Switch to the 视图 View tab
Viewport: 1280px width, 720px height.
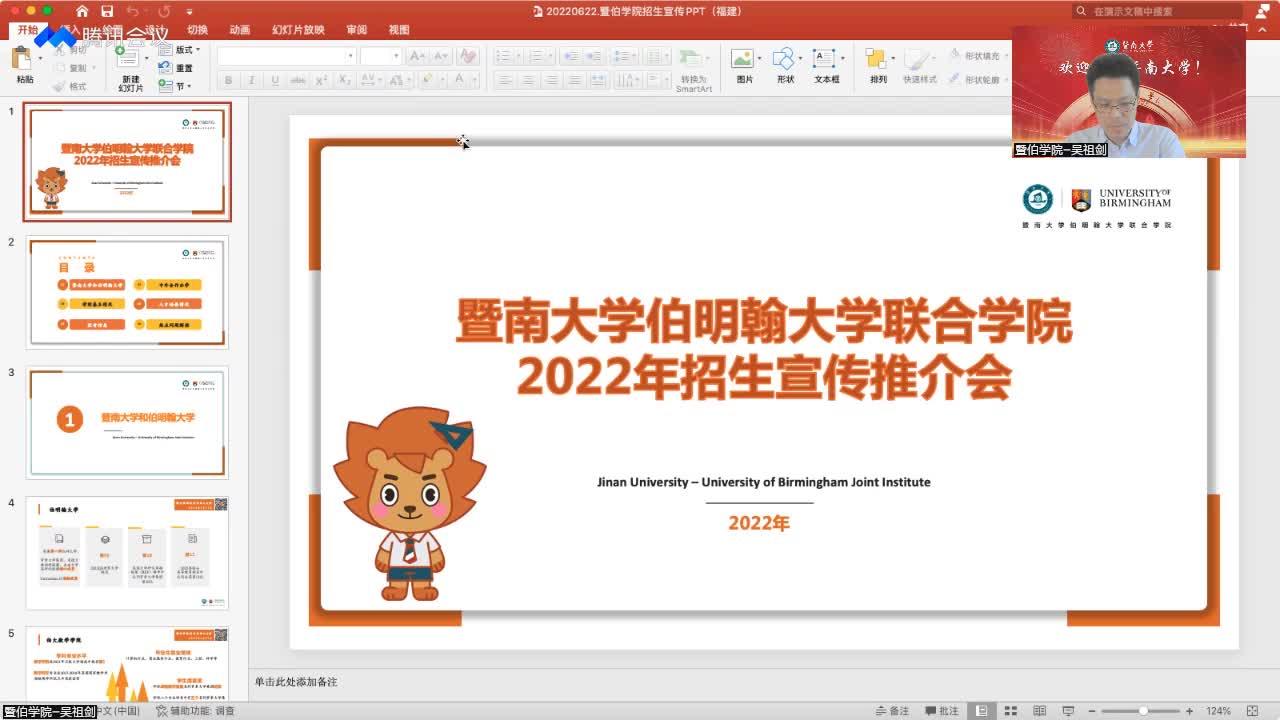click(399, 30)
